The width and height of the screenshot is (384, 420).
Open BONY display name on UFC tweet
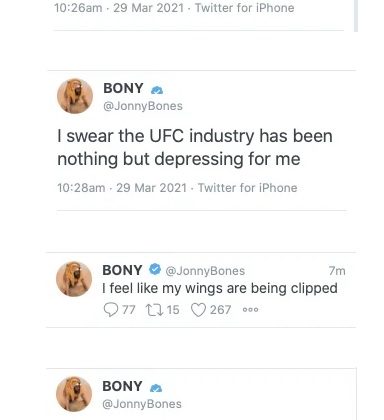123,88
